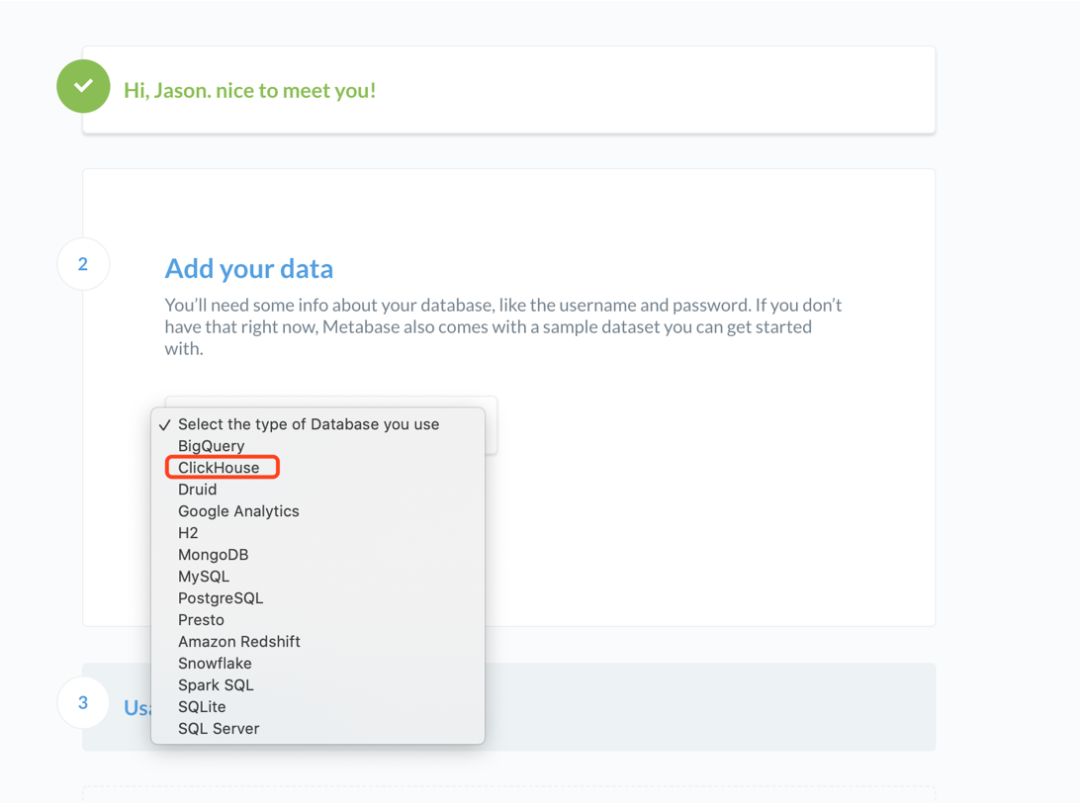Image resolution: width=1080 pixels, height=811 pixels.
Task: Click the step 3 number circle
Action: click(83, 703)
